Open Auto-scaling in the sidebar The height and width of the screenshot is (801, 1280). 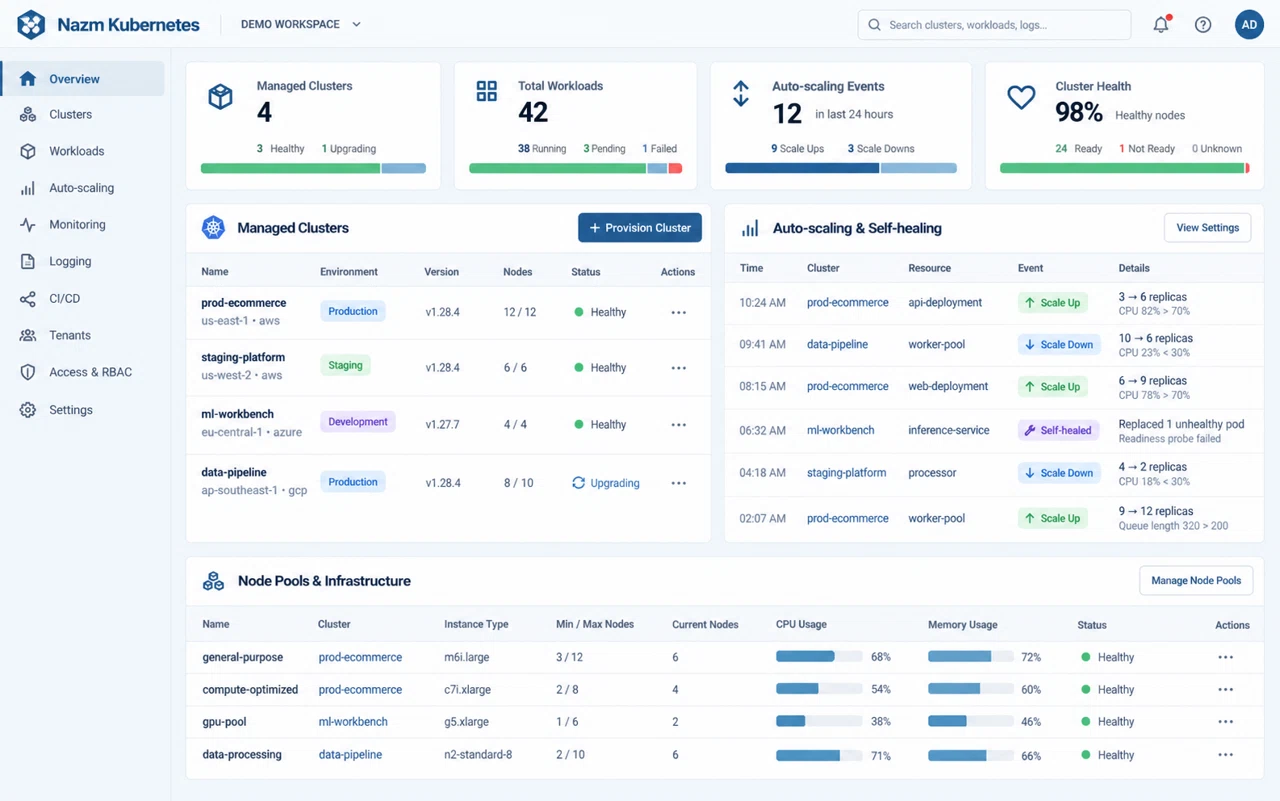pos(83,188)
